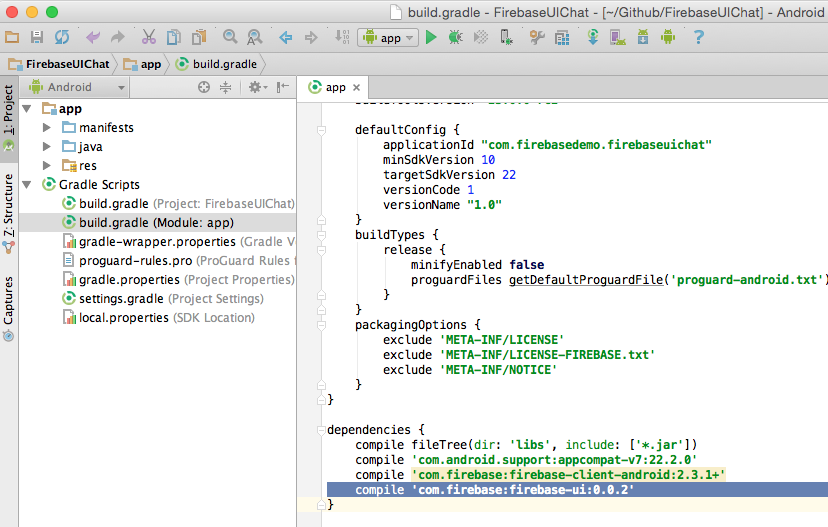Run the app with the green play button
This screenshot has height=527, width=828.
431,37
